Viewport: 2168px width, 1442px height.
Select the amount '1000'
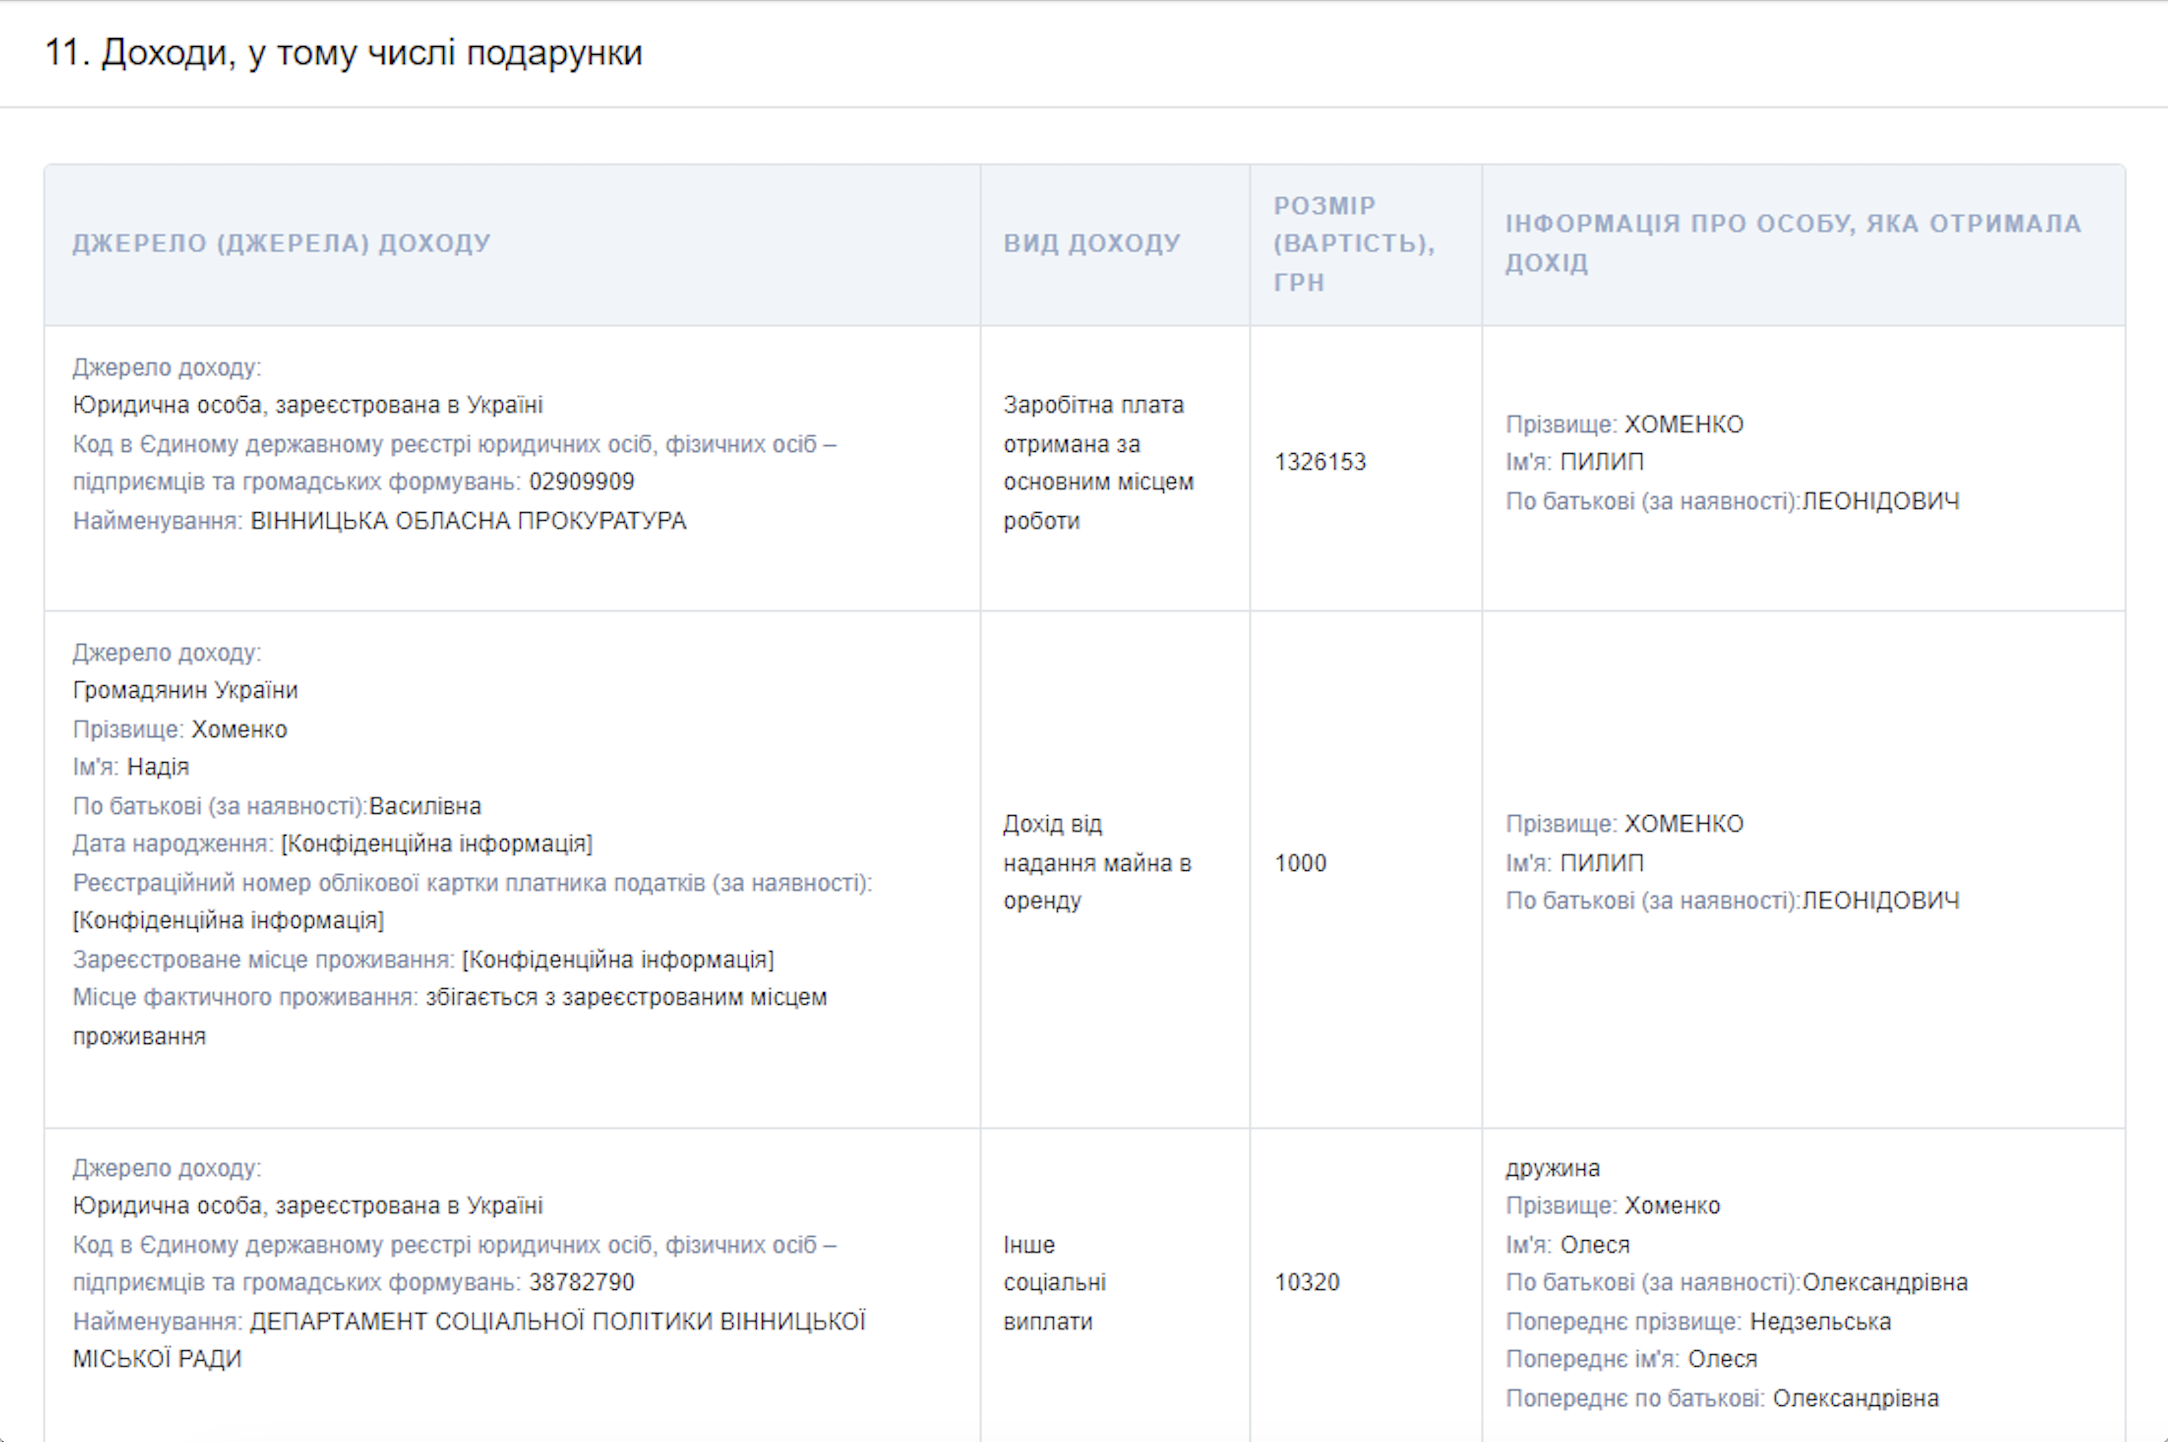point(1300,863)
